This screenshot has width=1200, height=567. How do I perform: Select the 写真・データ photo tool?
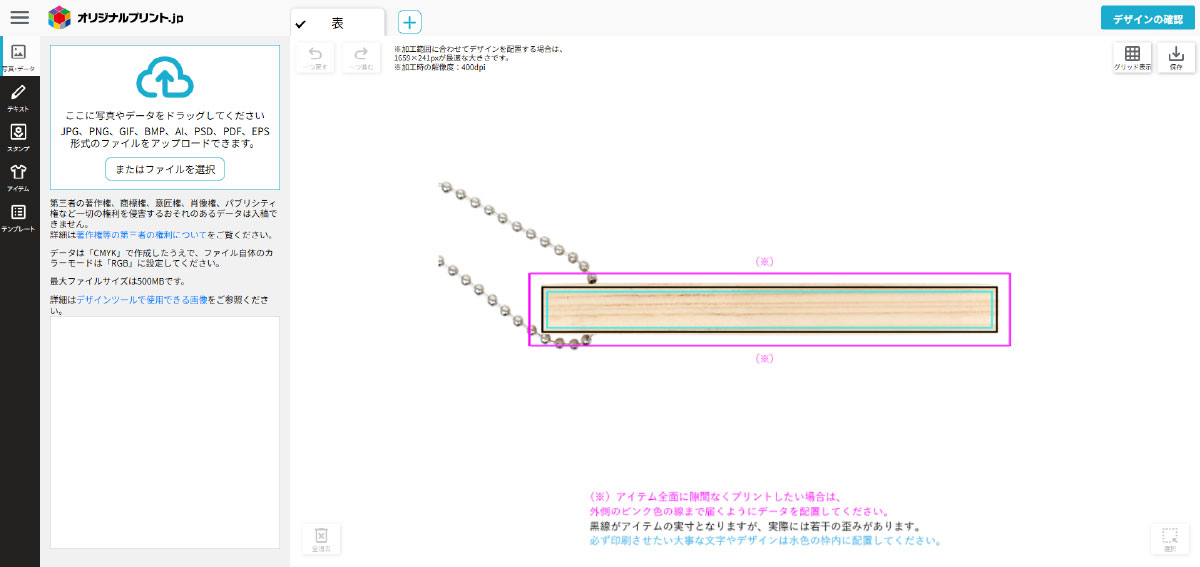click(x=19, y=57)
